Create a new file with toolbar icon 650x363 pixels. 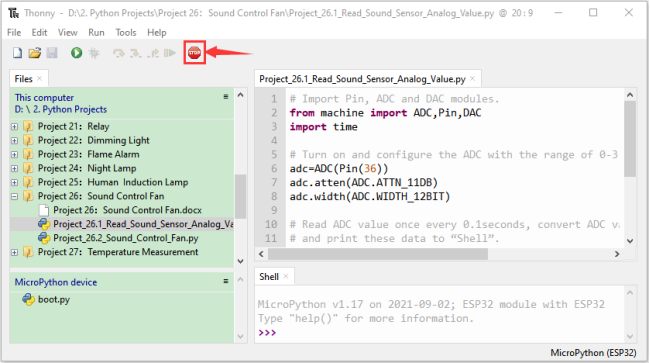click(17, 53)
